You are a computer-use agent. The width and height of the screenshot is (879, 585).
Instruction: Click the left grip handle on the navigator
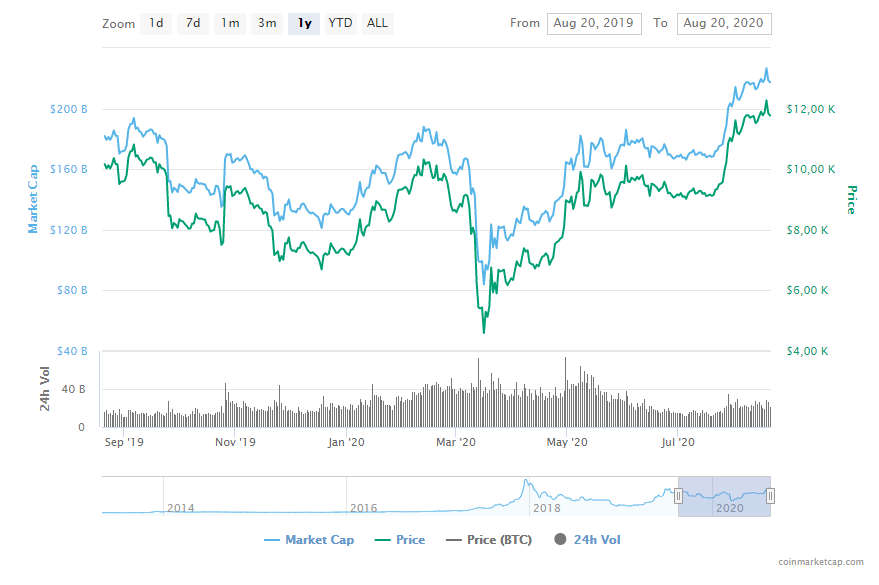pyautogui.click(x=680, y=494)
